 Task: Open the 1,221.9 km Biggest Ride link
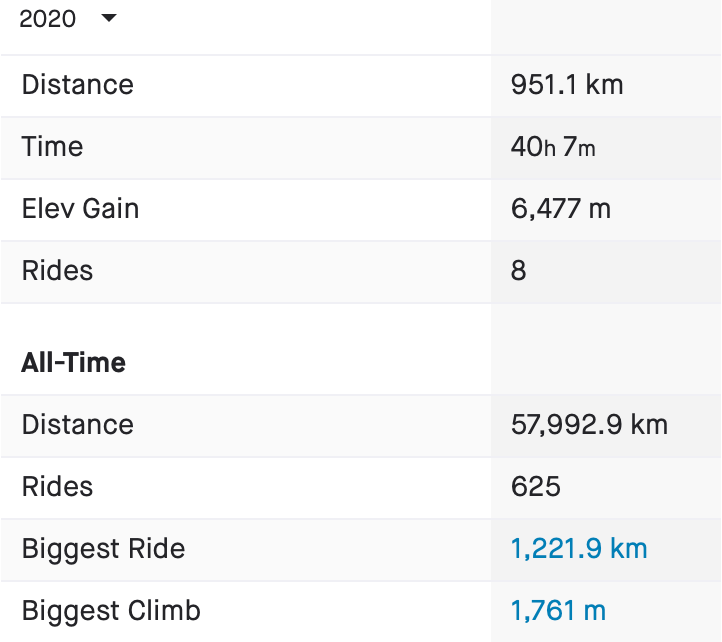[x=579, y=549]
